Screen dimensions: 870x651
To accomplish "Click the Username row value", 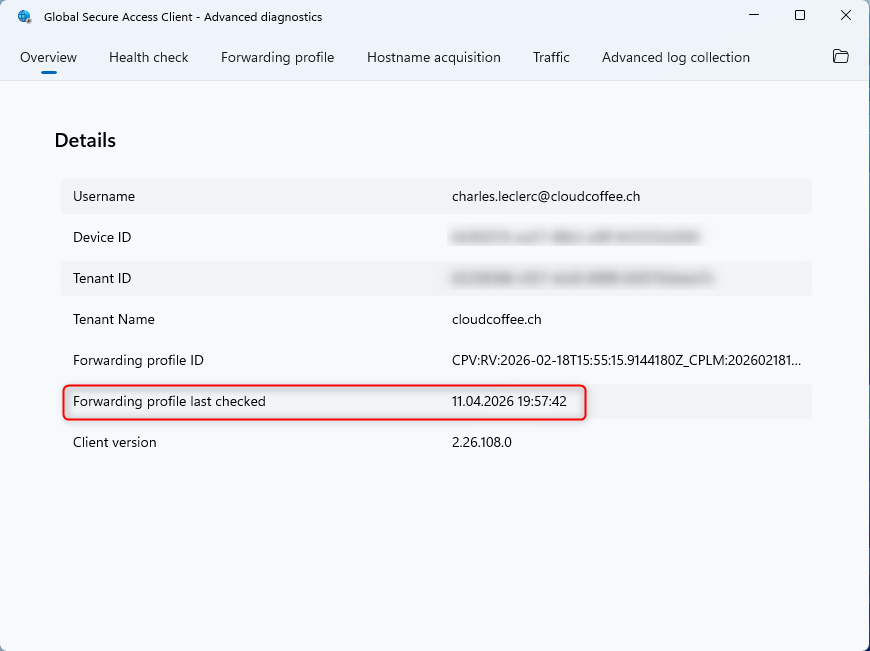I will pyautogui.click(x=546, y=196).
